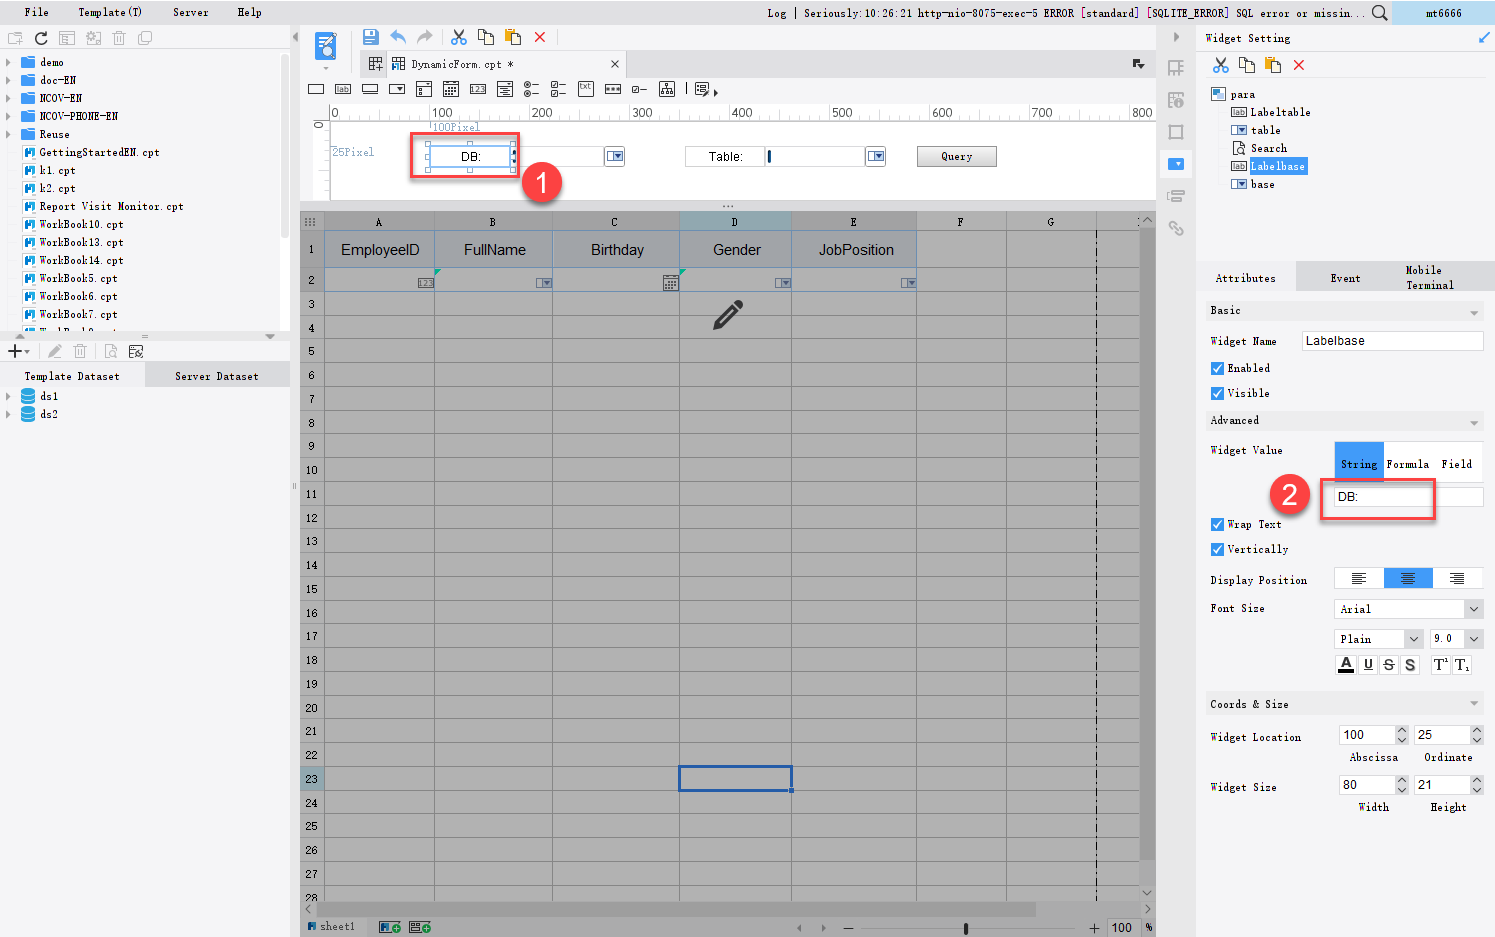Open the Font Size family dropdown showing Arial
The width and height of the screenshot is (1495, 937).
pos(1408,608)
